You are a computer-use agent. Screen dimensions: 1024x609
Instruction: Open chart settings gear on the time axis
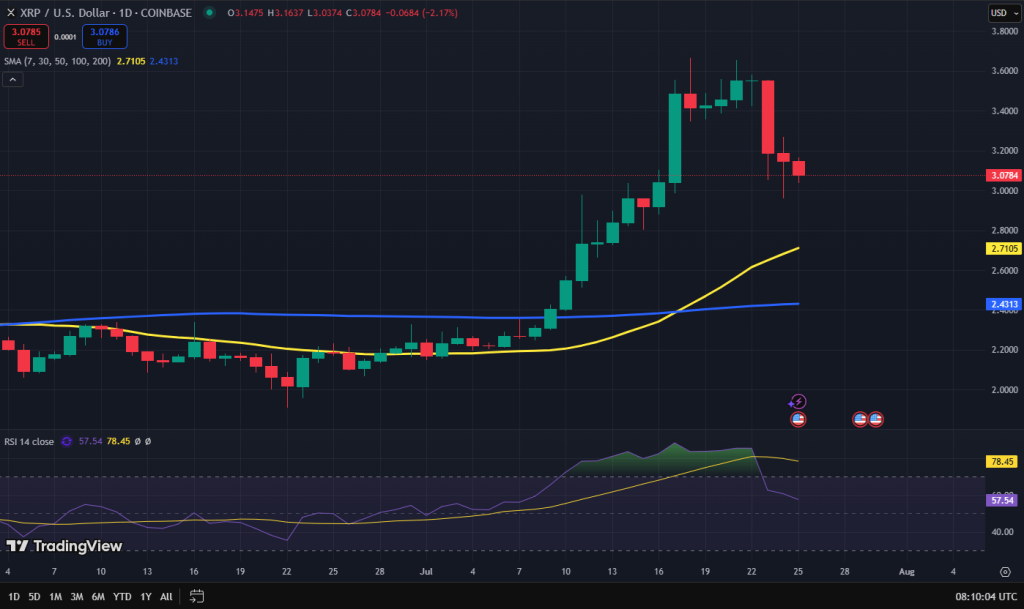click(1005, 572)
